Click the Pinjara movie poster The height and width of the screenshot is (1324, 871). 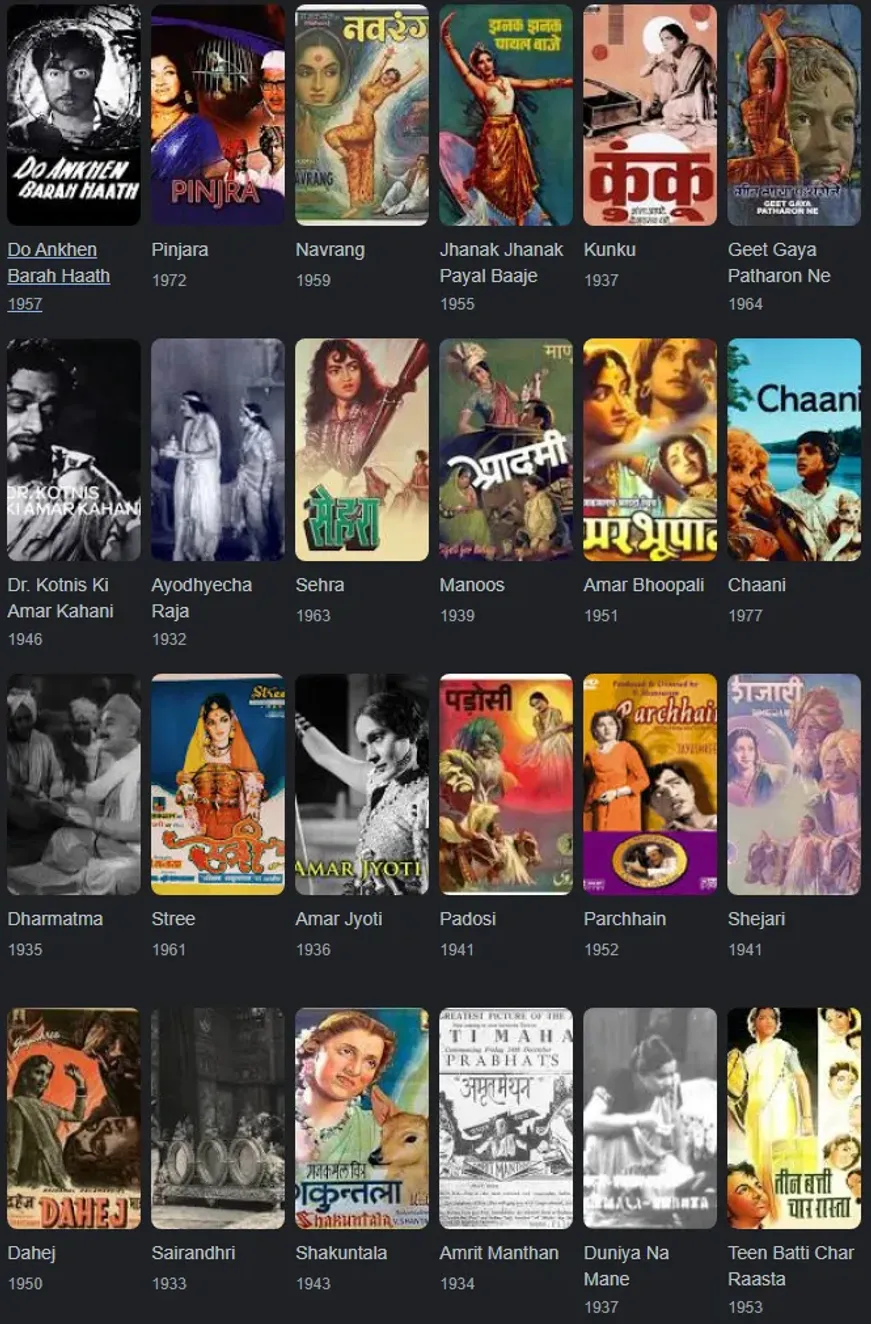pos(218,115)
